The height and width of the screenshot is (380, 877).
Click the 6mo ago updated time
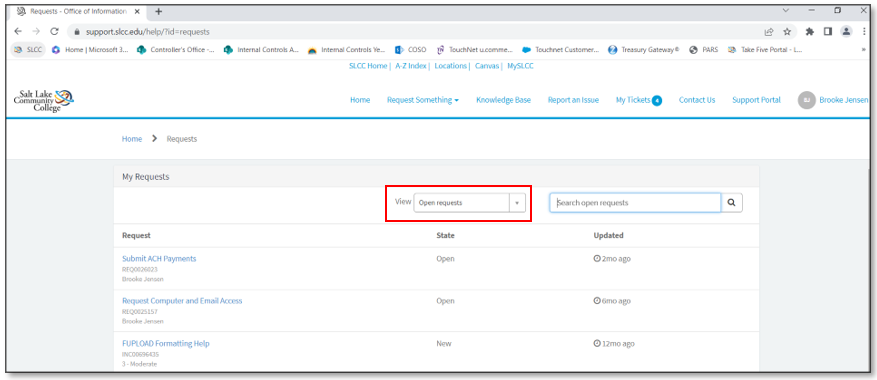tap(612, 301)
